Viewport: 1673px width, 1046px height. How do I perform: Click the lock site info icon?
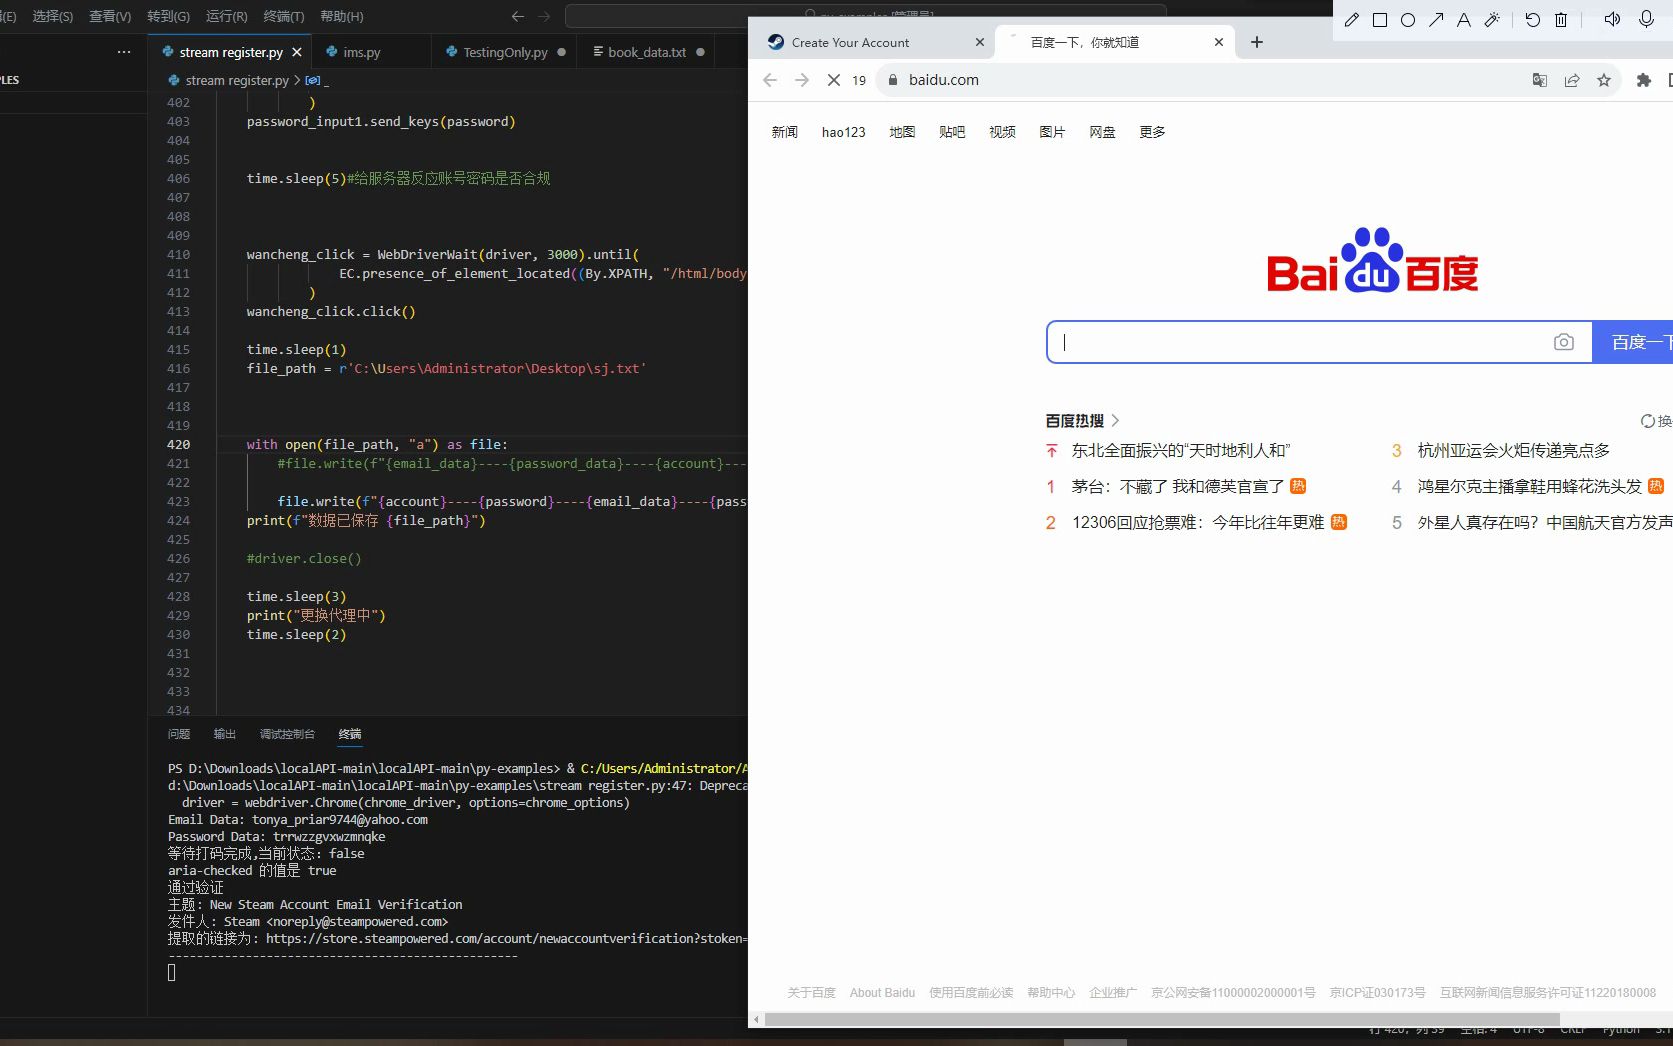tap(893, 80)
